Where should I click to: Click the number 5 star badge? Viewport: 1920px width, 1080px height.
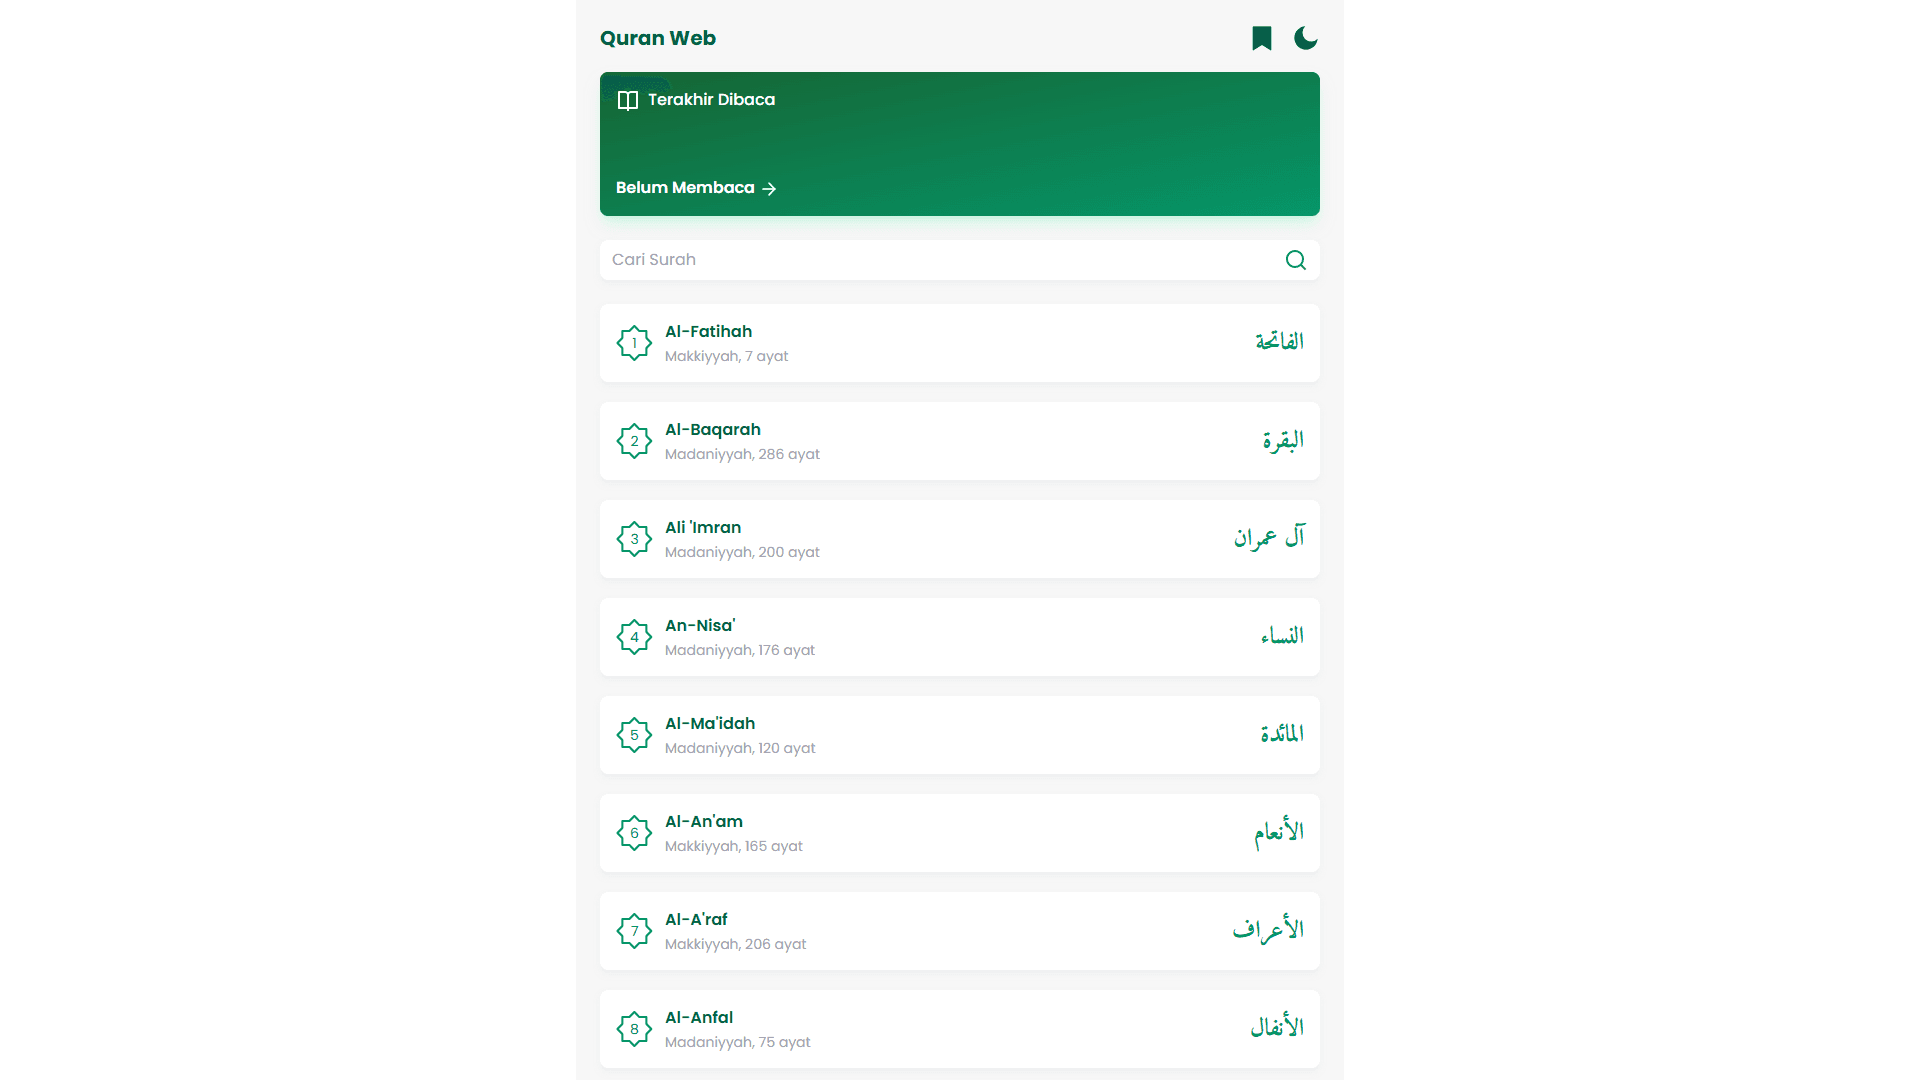pyautogui.click(x=634, y=735)
